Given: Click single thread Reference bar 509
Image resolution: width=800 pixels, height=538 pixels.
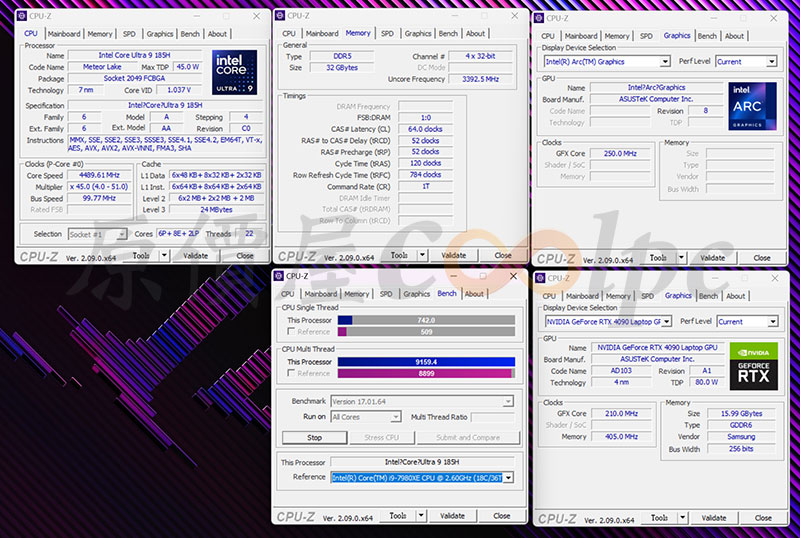Looking at the screenshot, I should pos(426,332).
